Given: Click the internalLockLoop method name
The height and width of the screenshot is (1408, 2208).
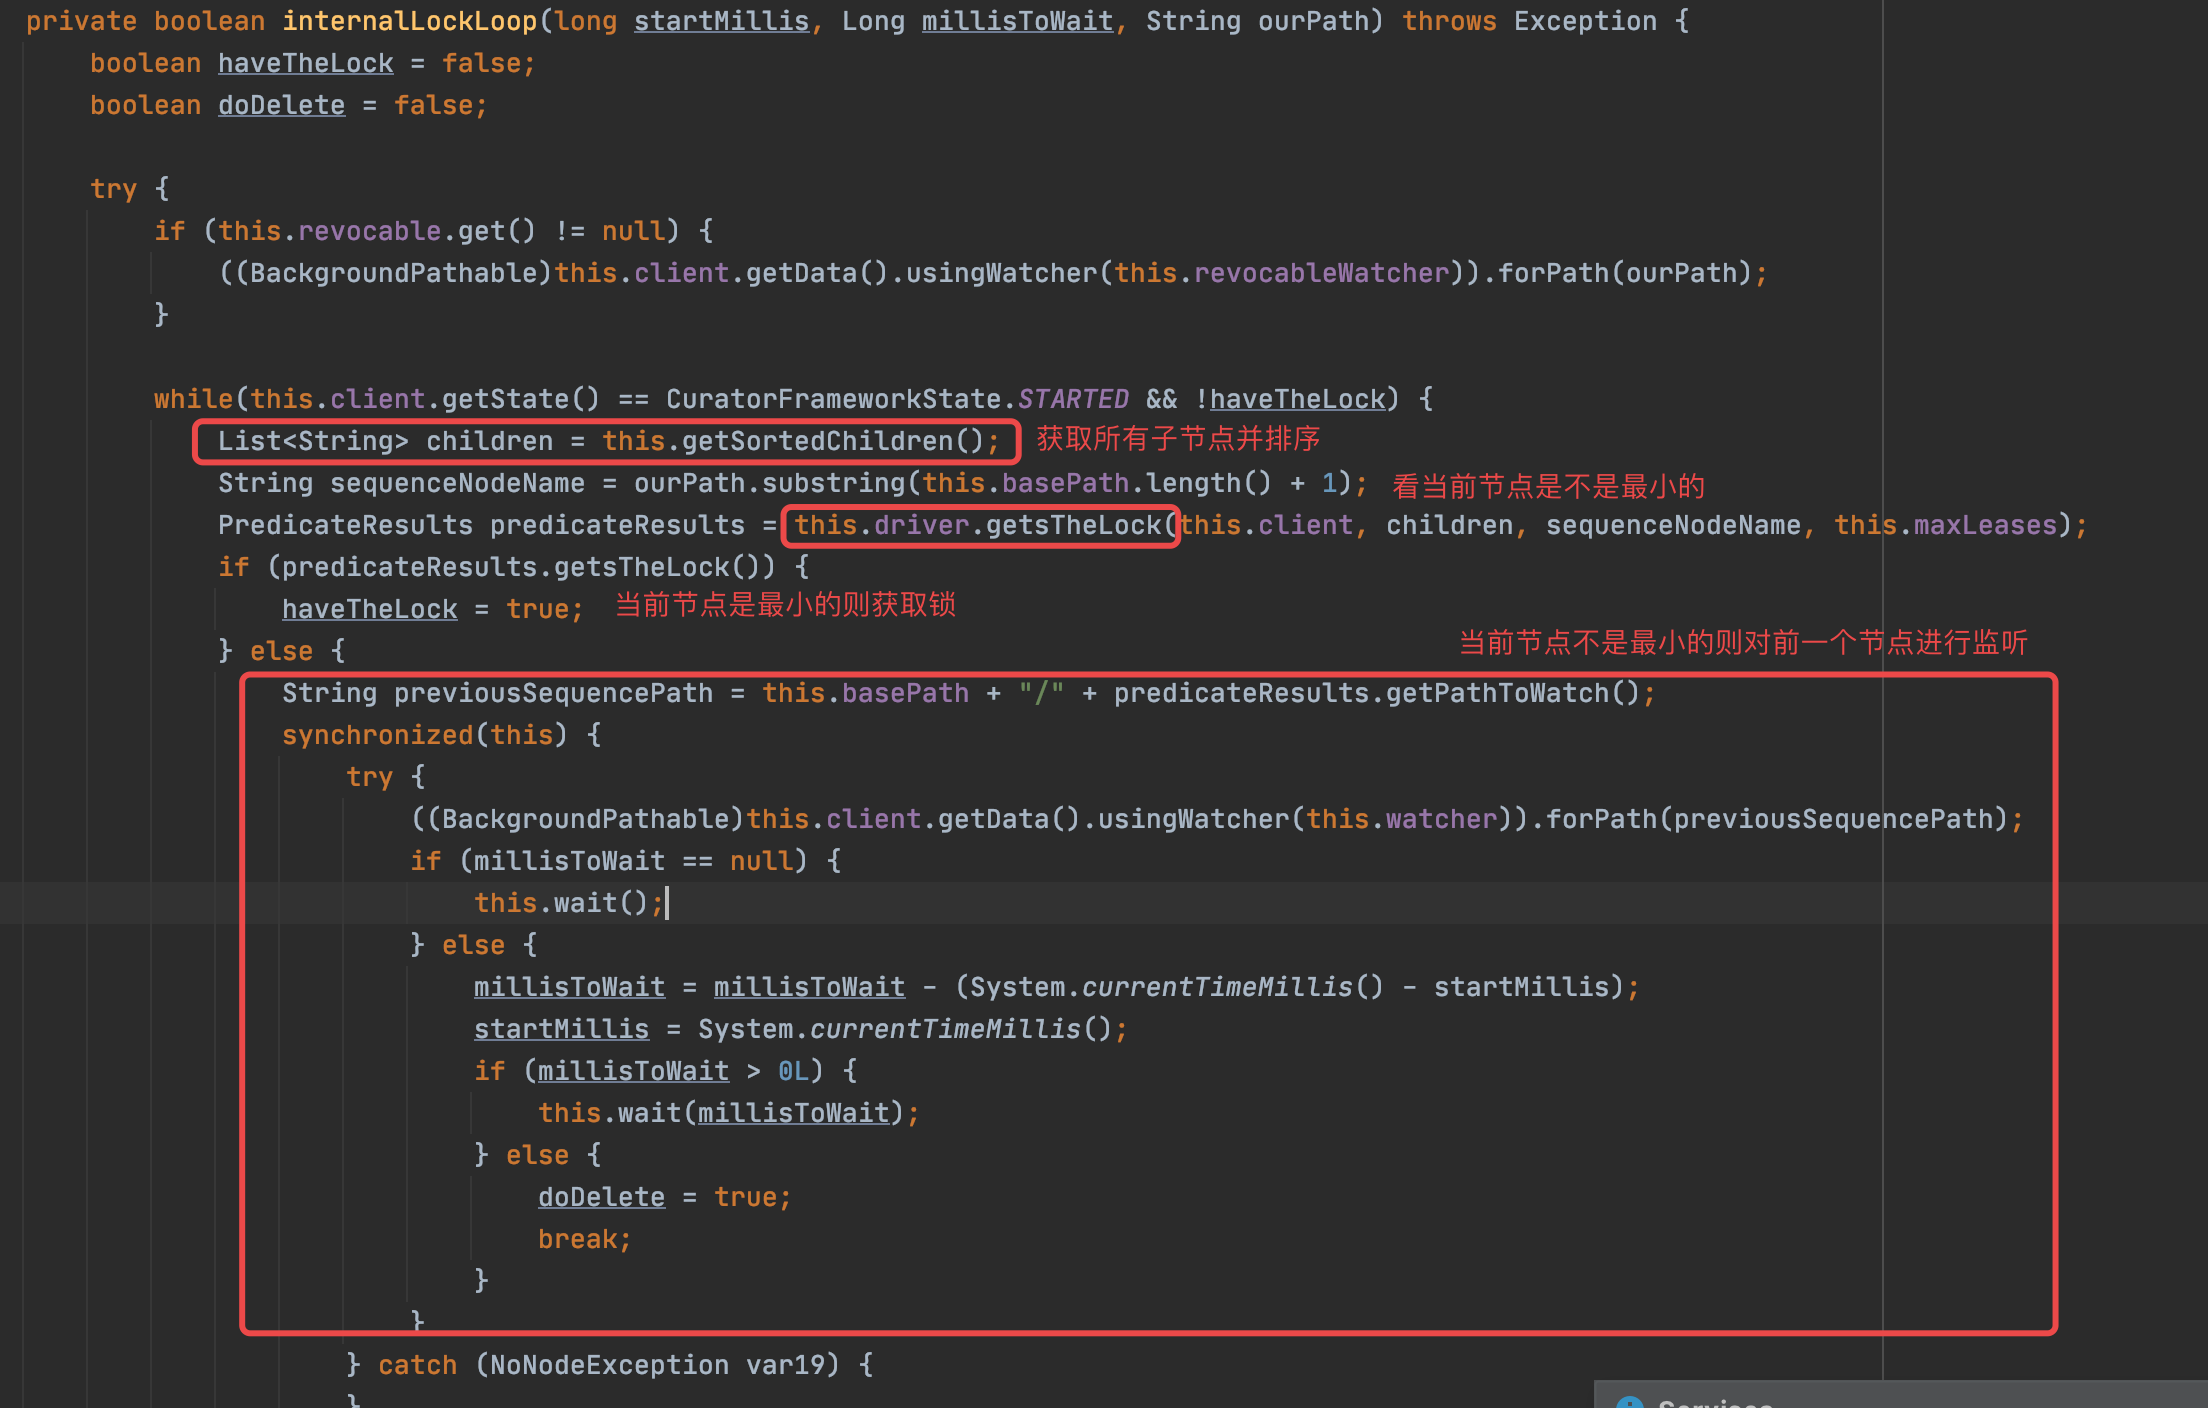Looking at the screenshot, I should (x=410, y=21).
